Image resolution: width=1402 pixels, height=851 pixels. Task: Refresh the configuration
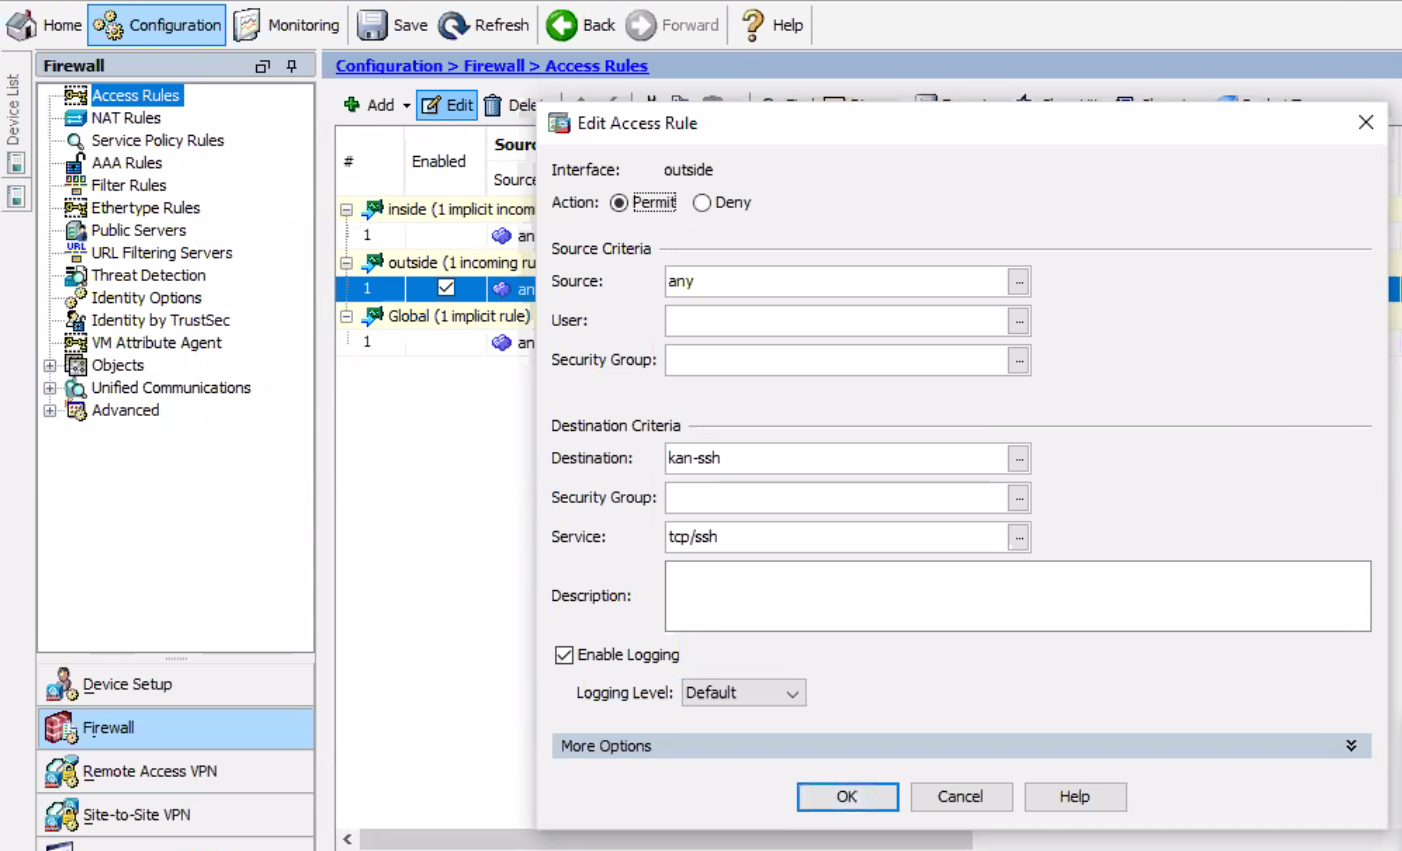pyautogui.click(x=484, y=25)
